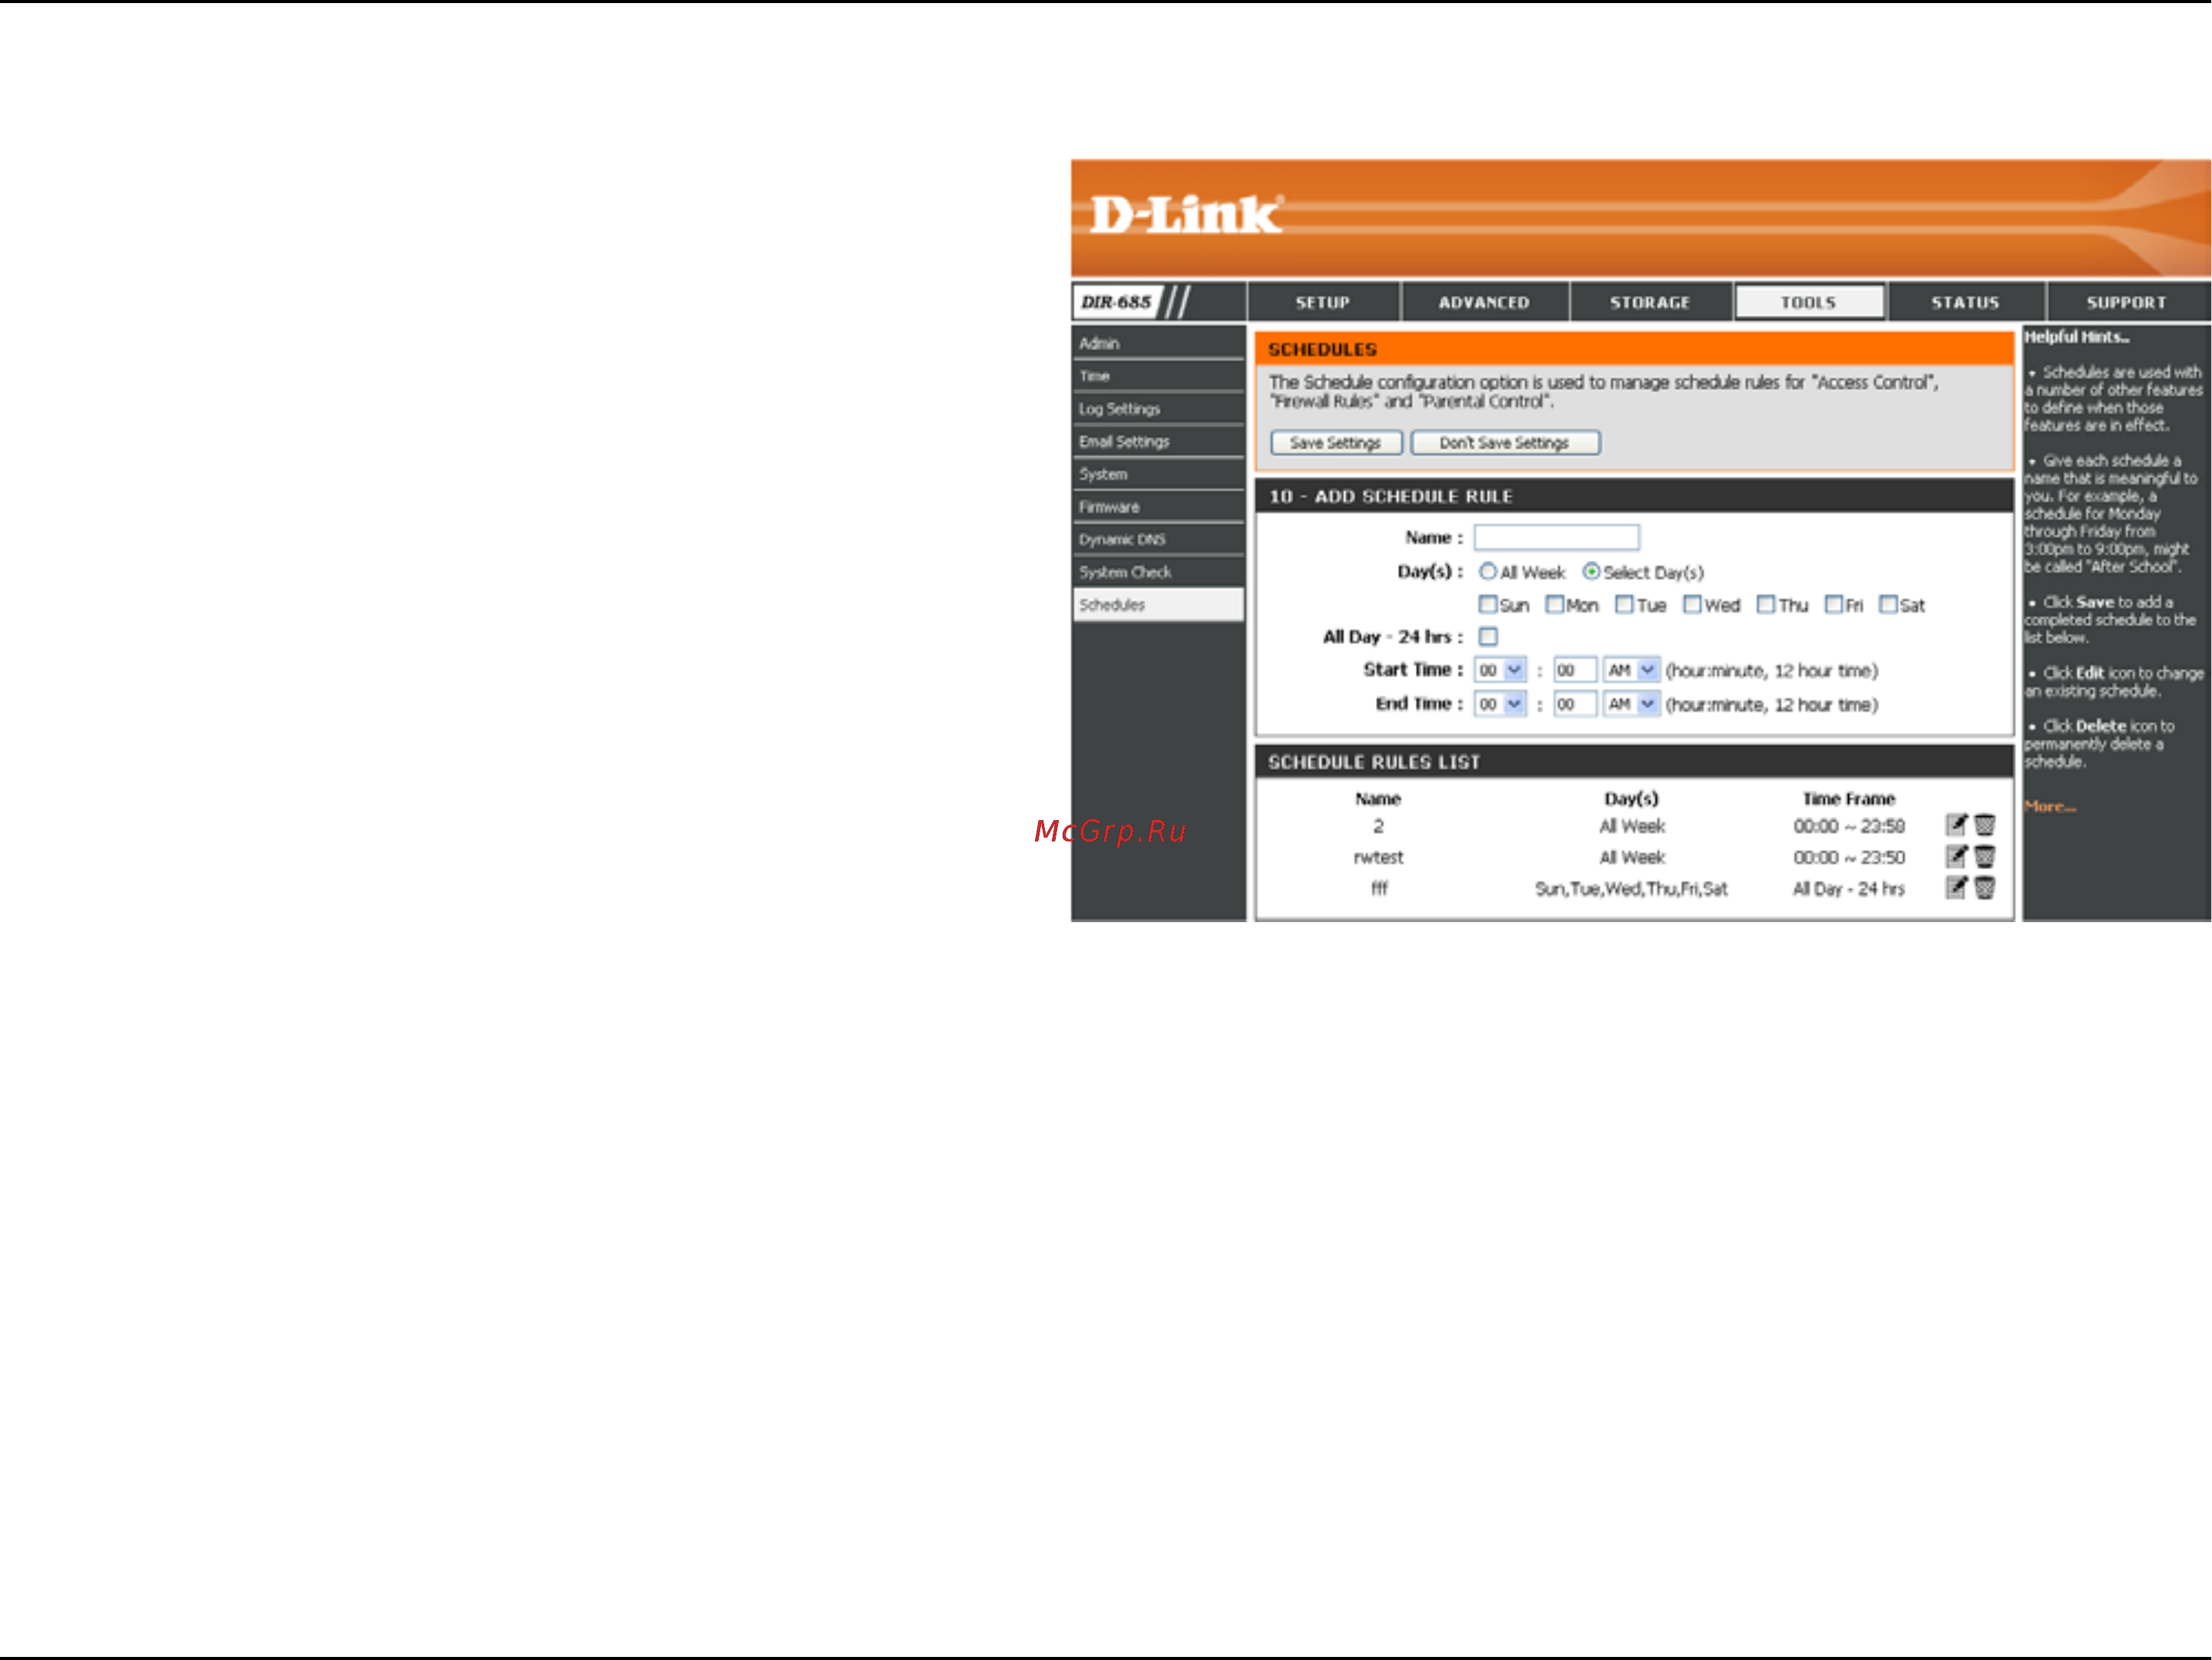Click the Day(s) column header in rules list
Screen dimensions: 2212x1660
(x=1631, y=798)
